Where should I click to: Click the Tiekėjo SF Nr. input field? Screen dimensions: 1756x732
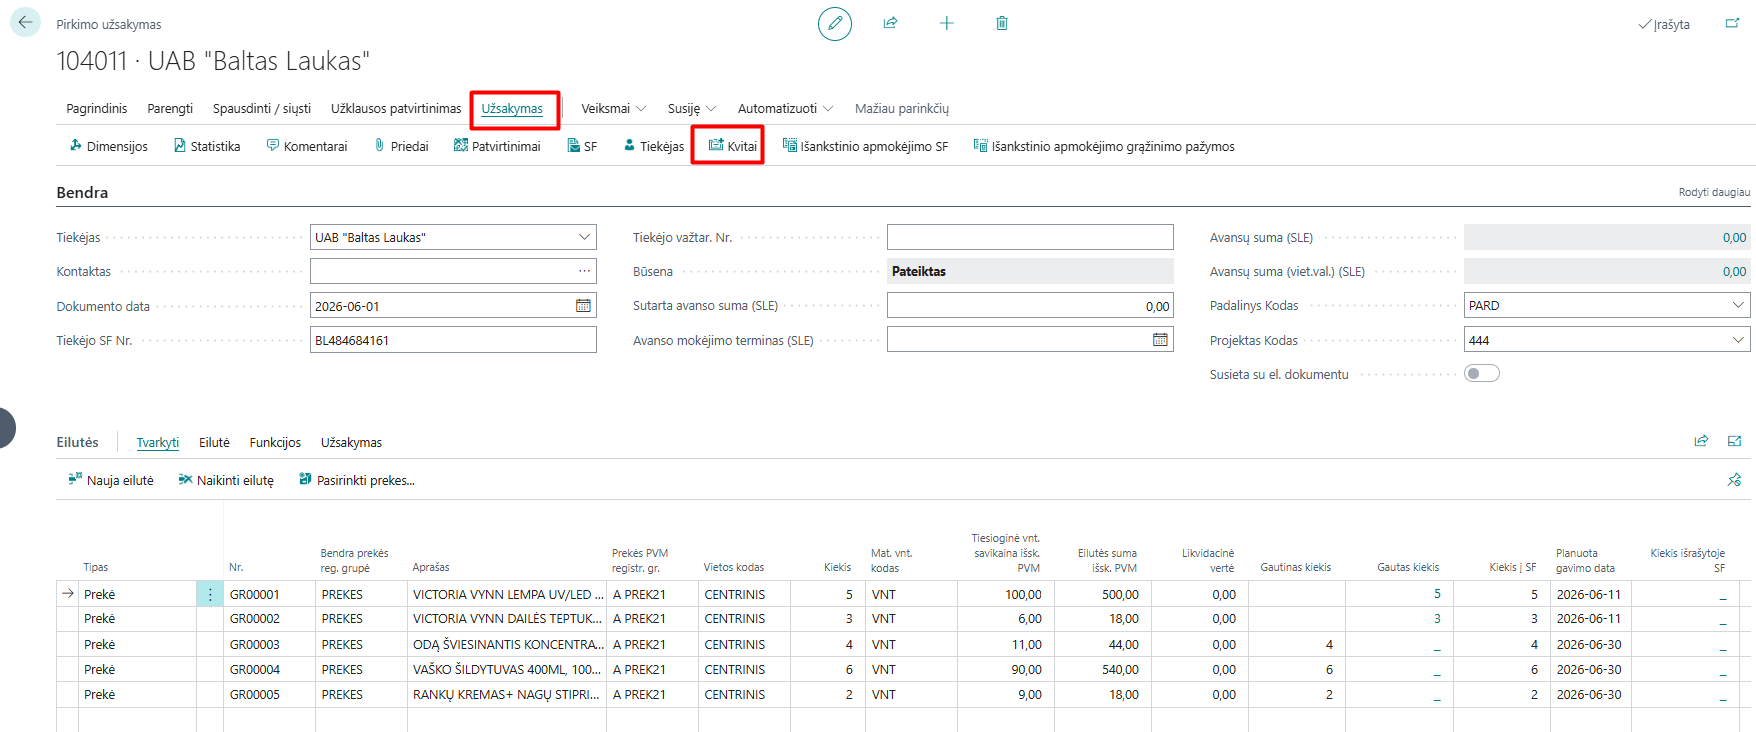click(453, 340)
